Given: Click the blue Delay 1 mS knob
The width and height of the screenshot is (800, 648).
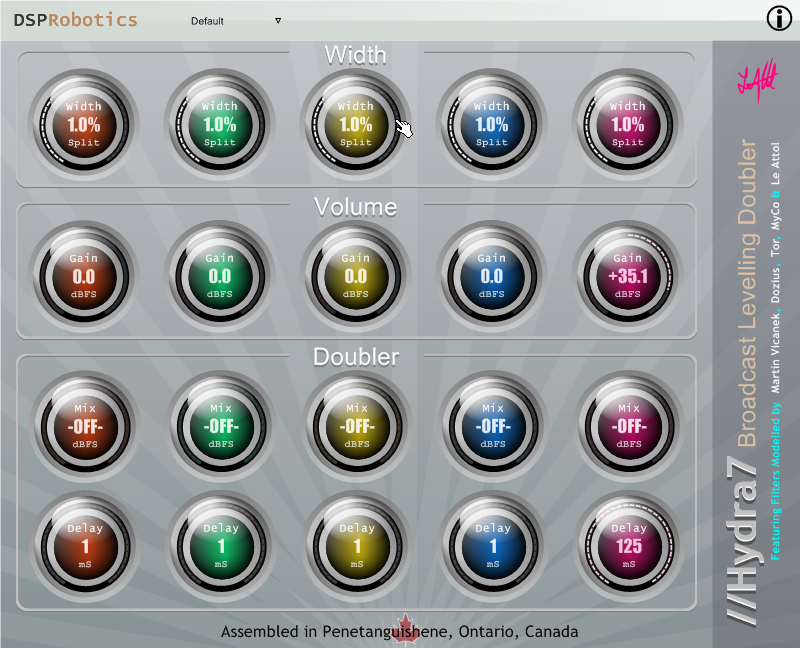Looking at the screenshot, I should pyautogui.click(x=493, y=546).
